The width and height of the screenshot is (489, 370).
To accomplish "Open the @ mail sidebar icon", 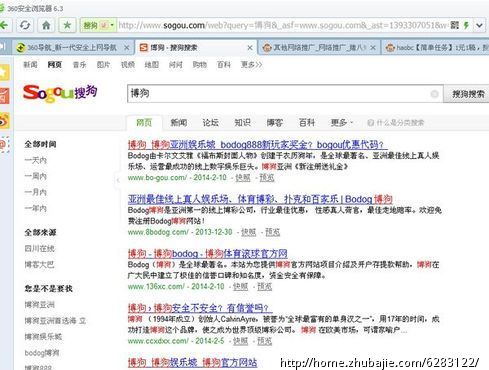I will [4, 145].
